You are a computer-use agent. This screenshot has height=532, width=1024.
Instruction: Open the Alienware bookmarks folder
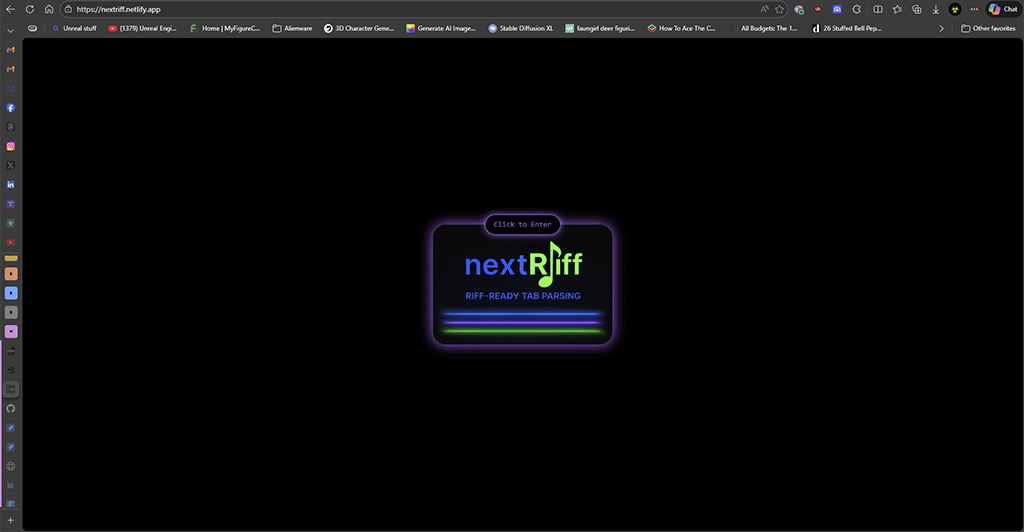(292, 28)
